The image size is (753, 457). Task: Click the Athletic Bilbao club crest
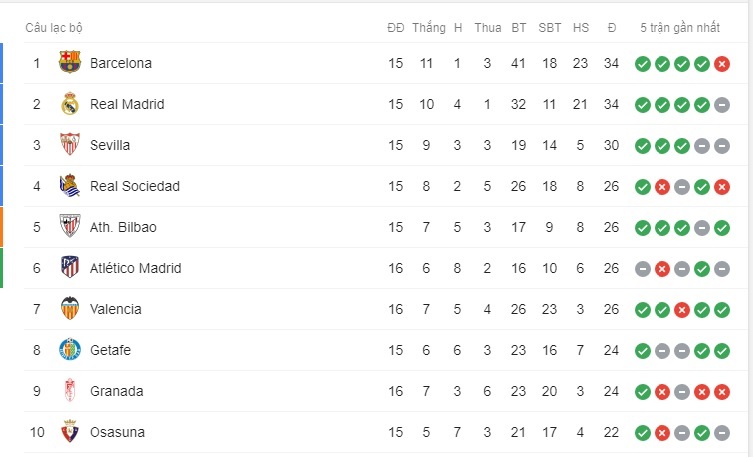[70, 227]
